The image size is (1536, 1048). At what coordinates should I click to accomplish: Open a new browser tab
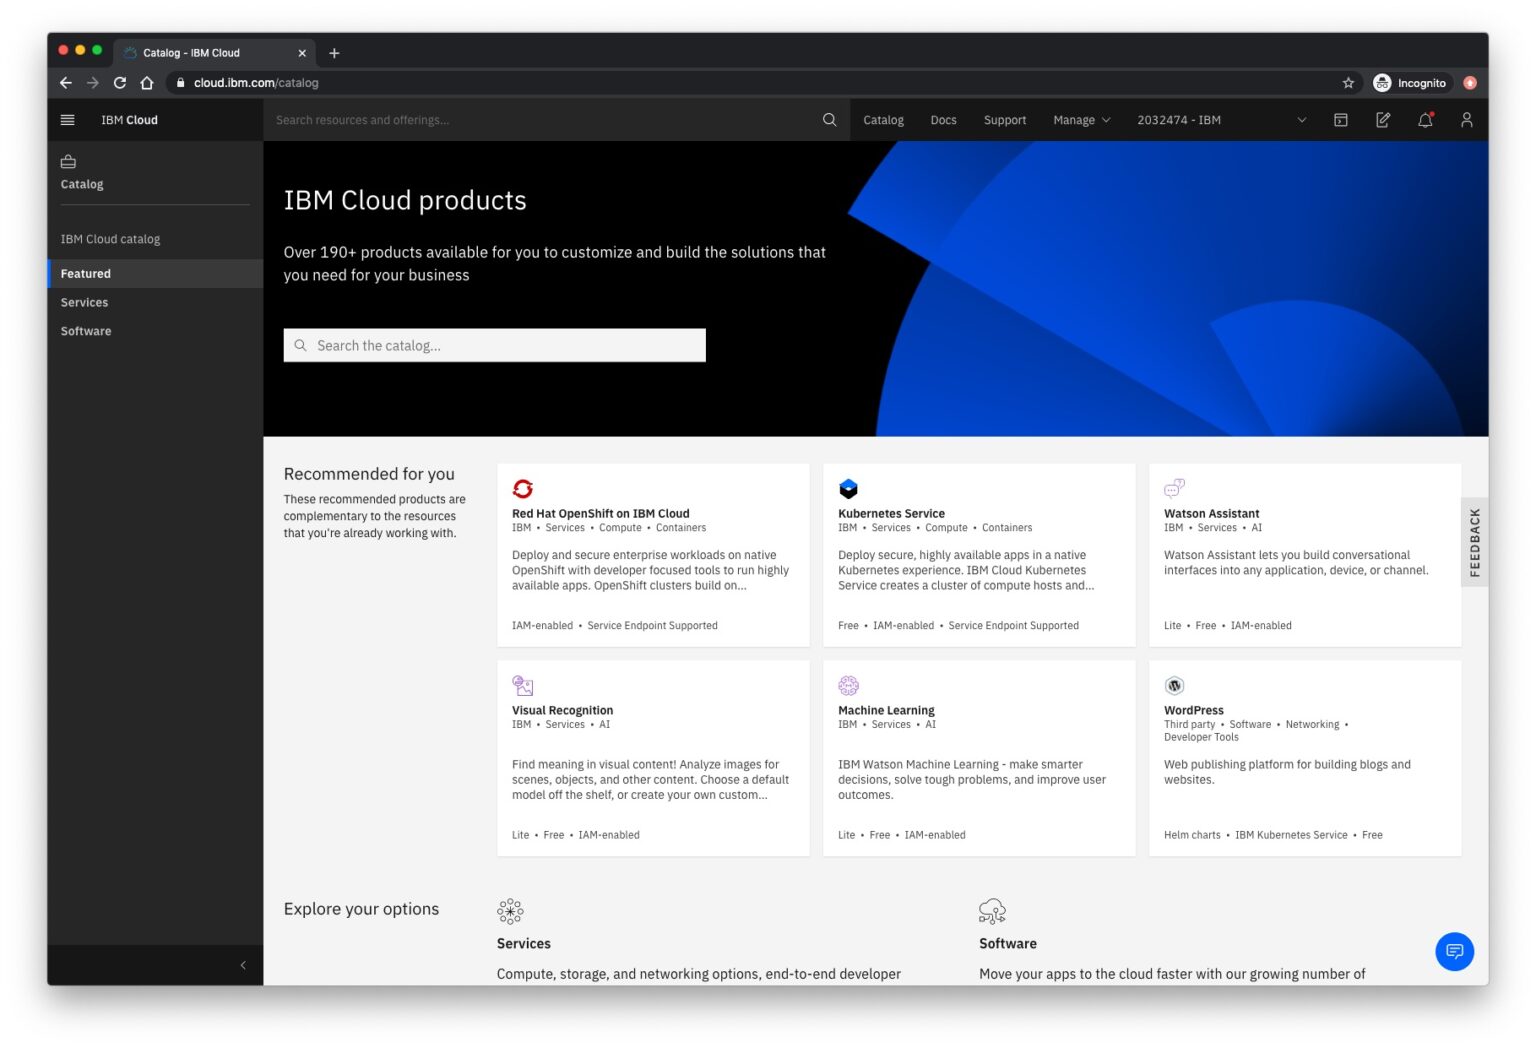pyautogui.click(x=334, y=53)
